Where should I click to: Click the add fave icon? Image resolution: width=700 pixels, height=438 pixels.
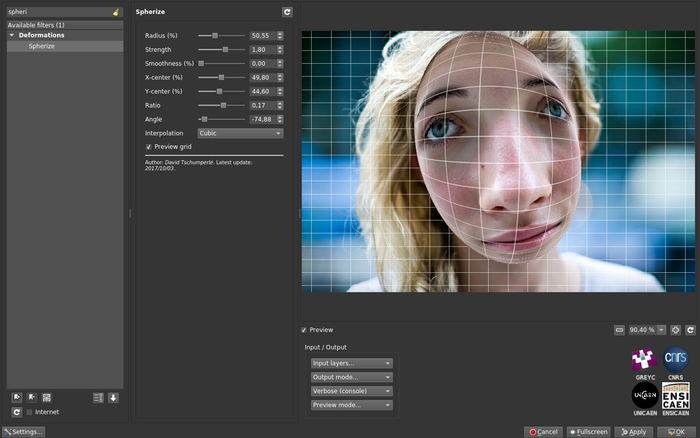click(17, 397)
